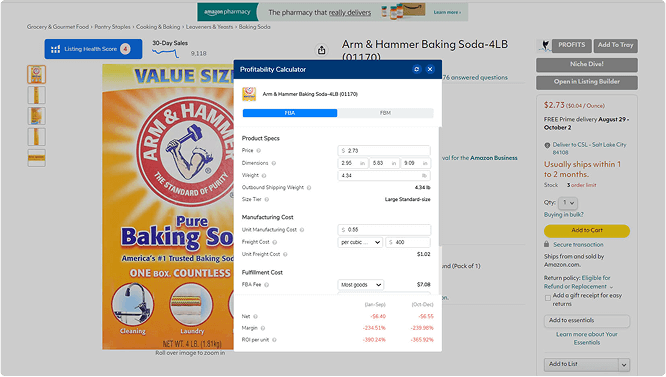Expand the Return policy chevron
Screen dimensions: 666x377
coord(611,287)
